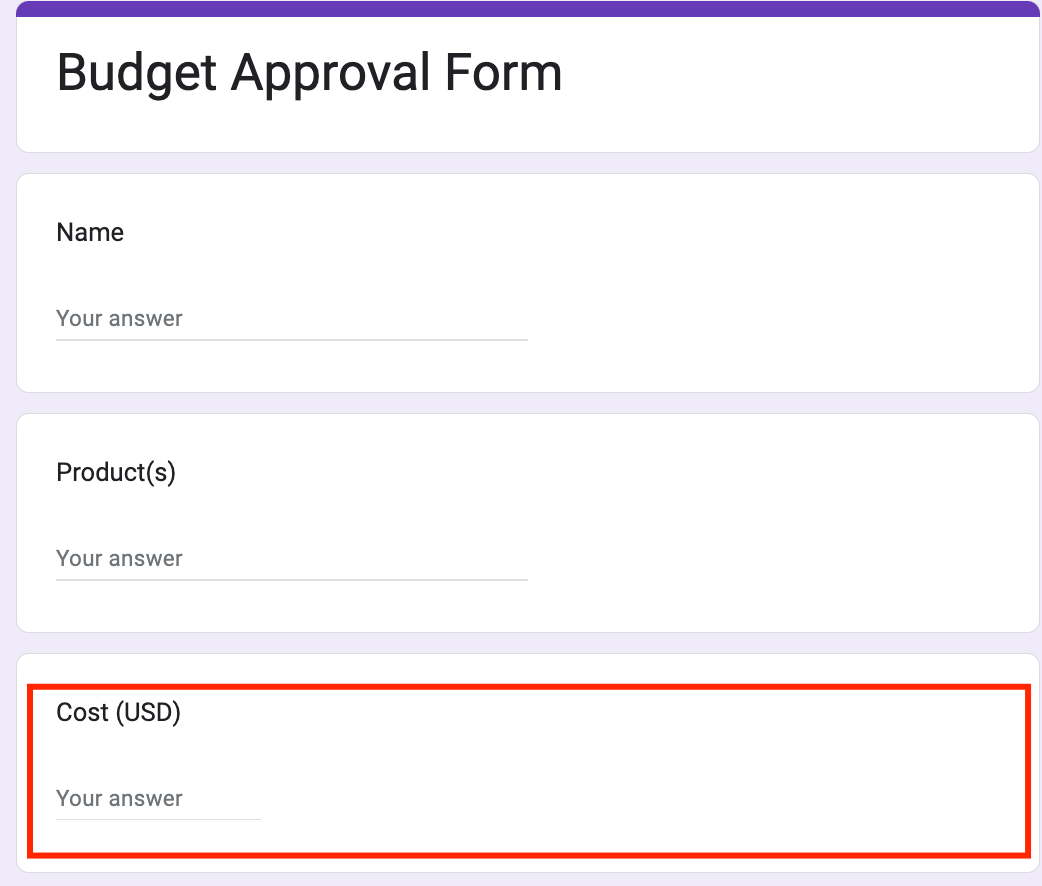Click the underline of the Cost field

pos(157,818)
